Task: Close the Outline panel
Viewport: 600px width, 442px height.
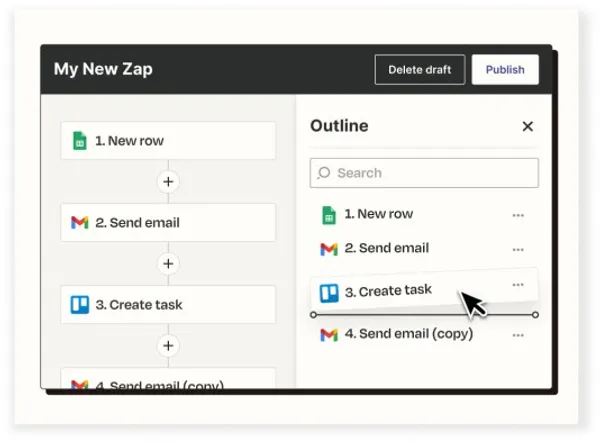Action: coord(528,126)
